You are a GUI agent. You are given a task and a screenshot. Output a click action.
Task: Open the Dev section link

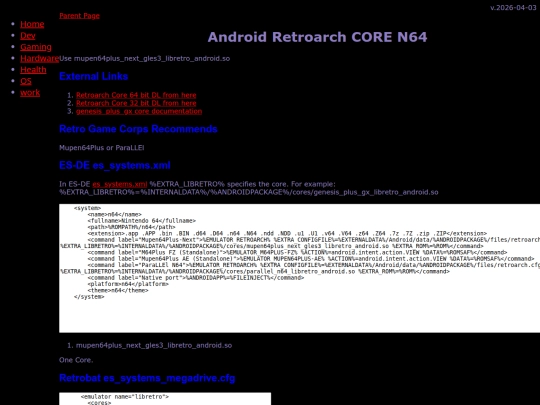click(28, 35)
